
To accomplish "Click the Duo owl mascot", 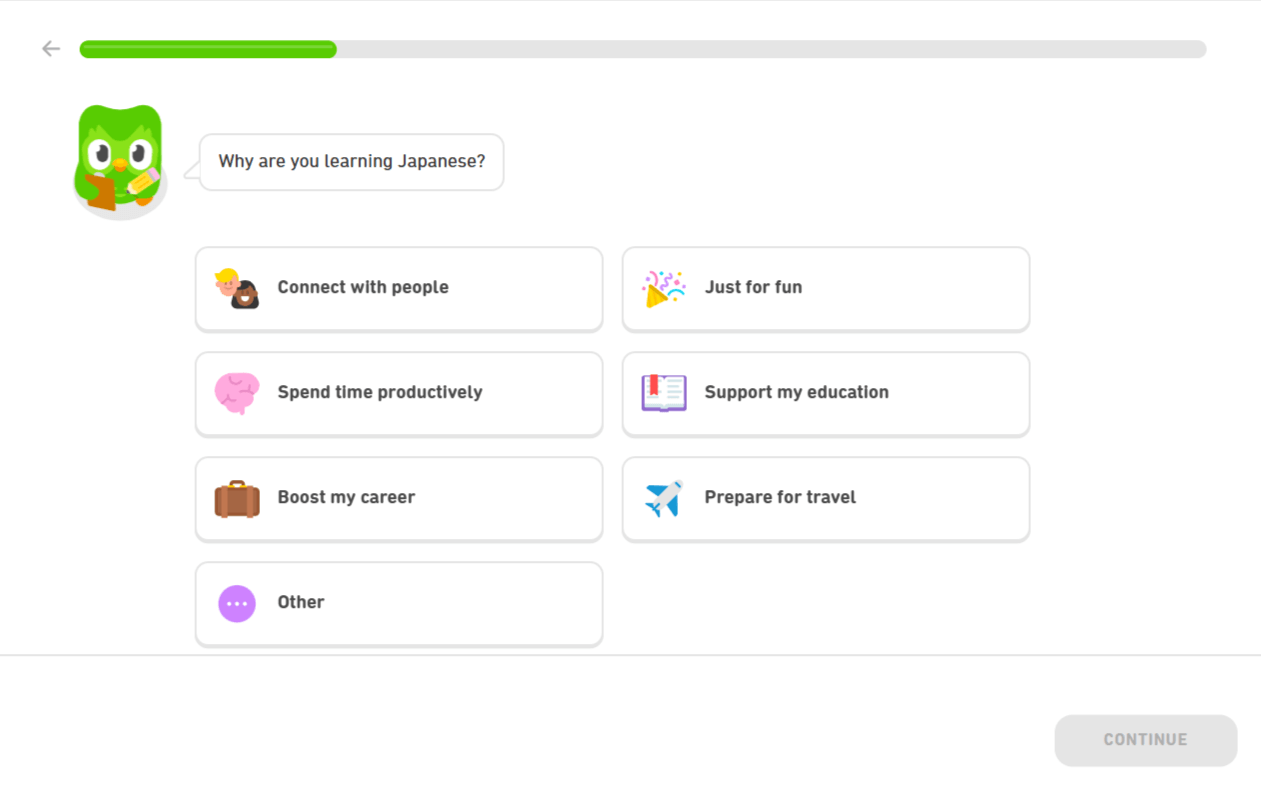I will 119,160.
